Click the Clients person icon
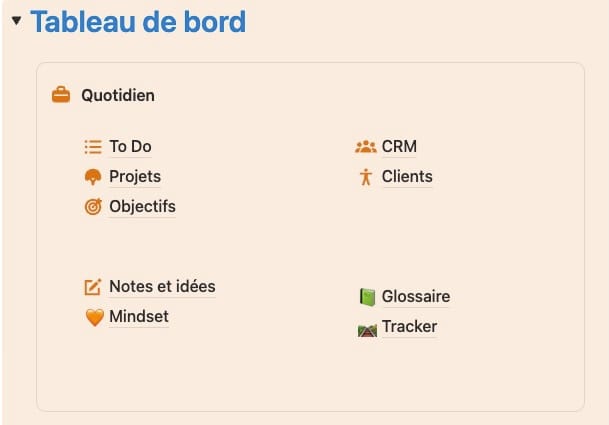The image size is (609, 425). pos(365,177)
